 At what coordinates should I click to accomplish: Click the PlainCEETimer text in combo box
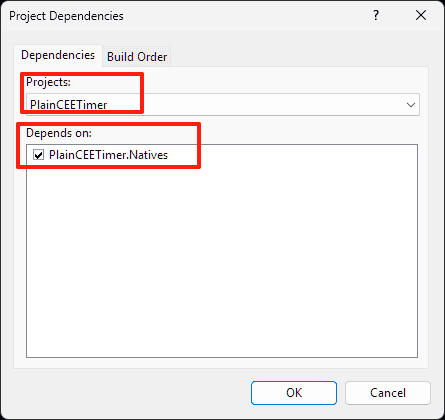pyautogui.click(x=69, y=105)
